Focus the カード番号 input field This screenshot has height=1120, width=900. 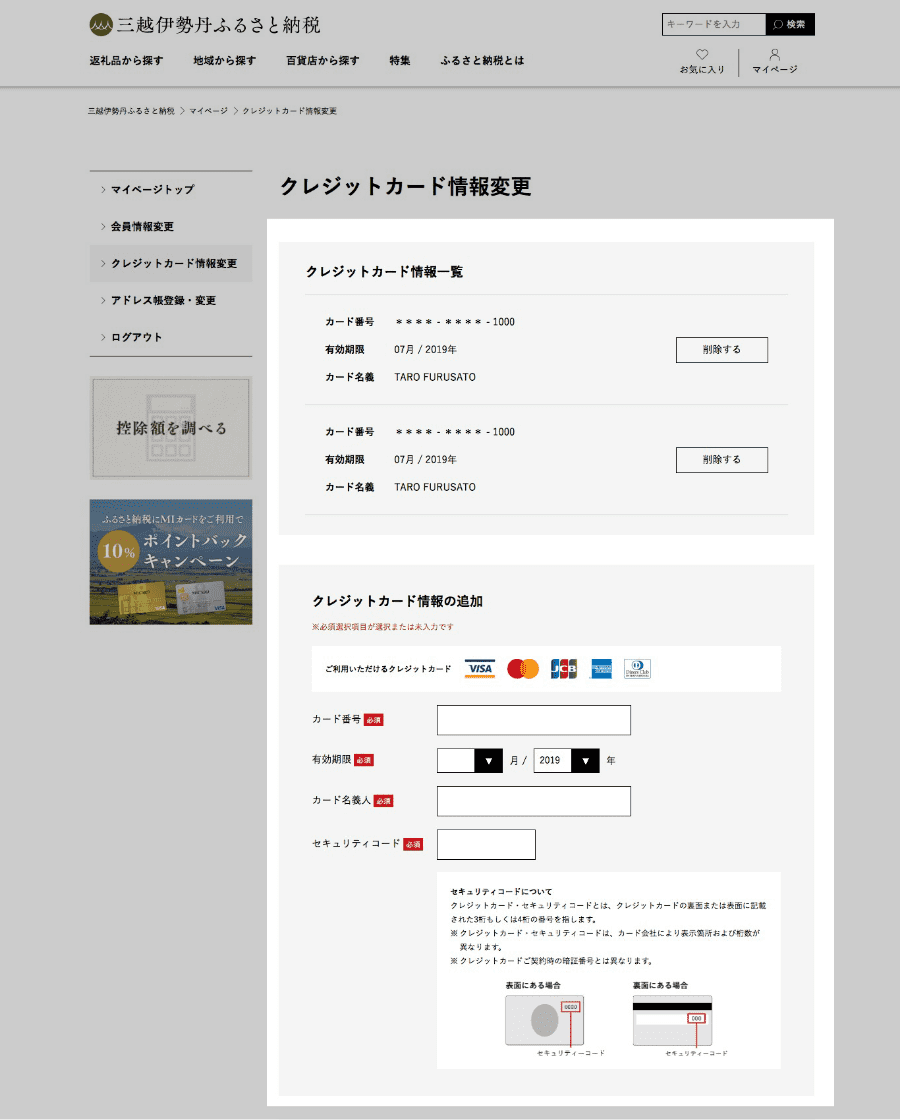pos(533,720)
